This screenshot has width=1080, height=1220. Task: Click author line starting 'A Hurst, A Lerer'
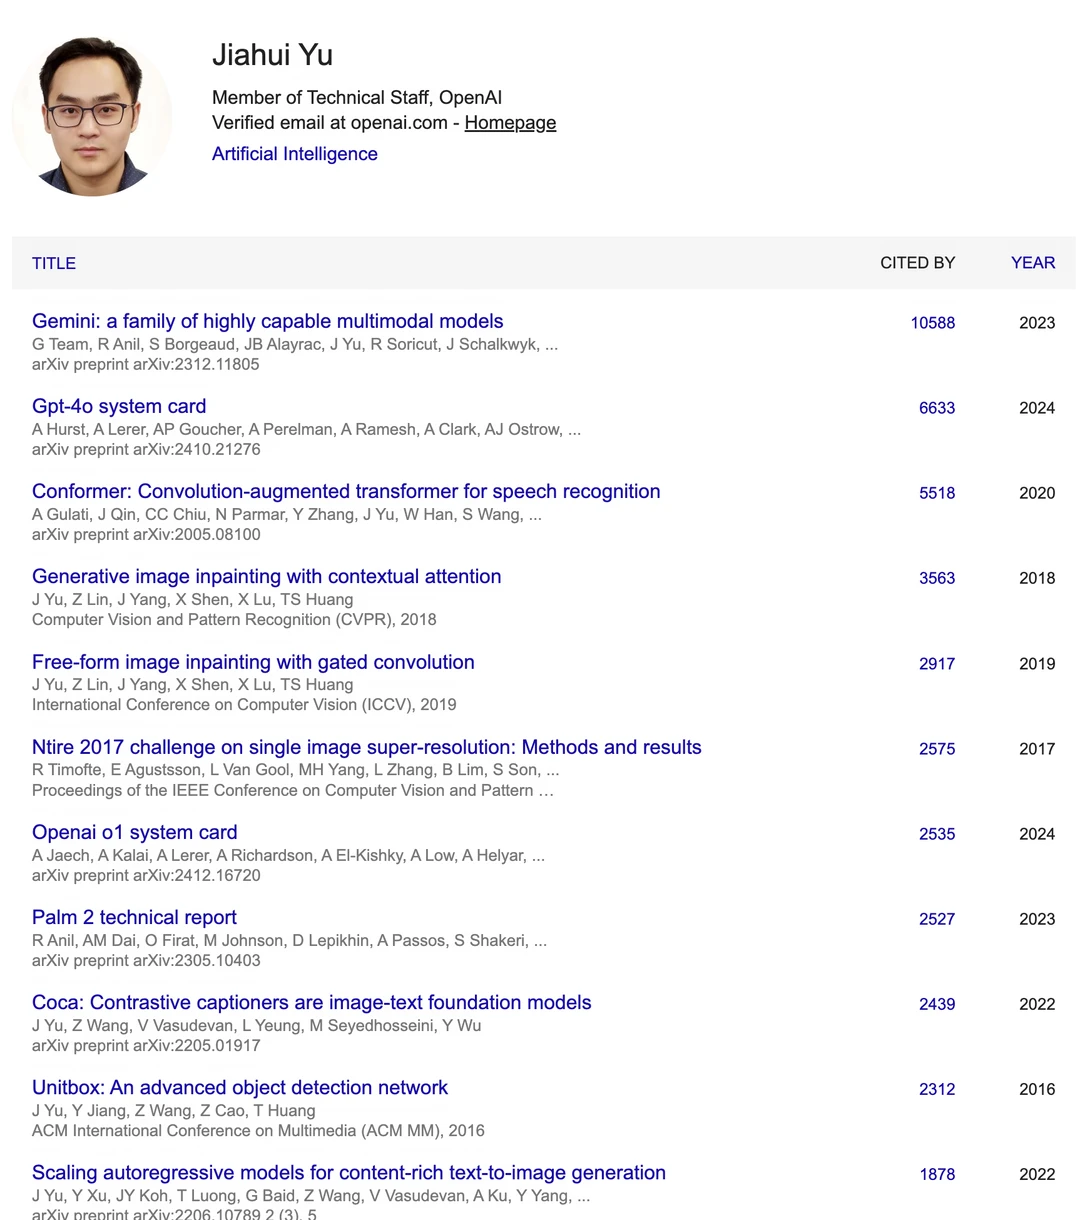306,429
